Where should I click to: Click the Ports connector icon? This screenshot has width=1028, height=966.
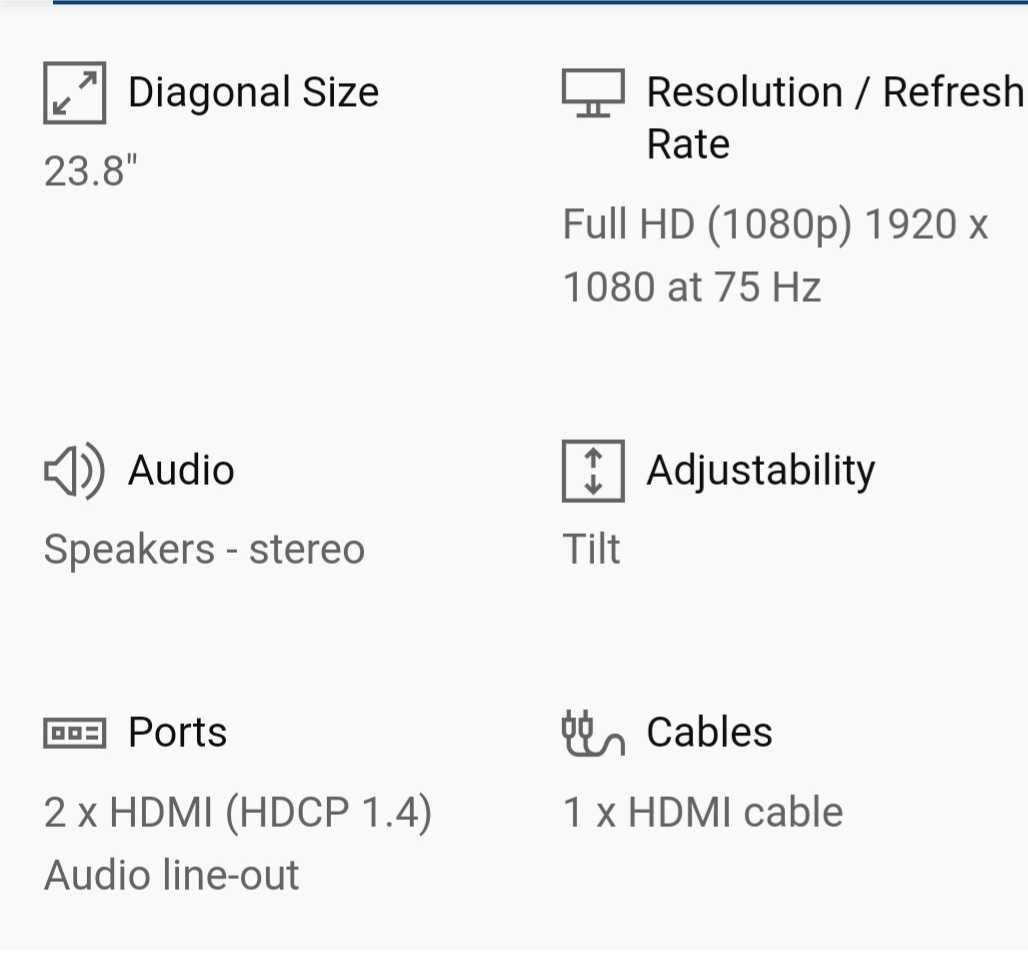(x=74, y=733)
